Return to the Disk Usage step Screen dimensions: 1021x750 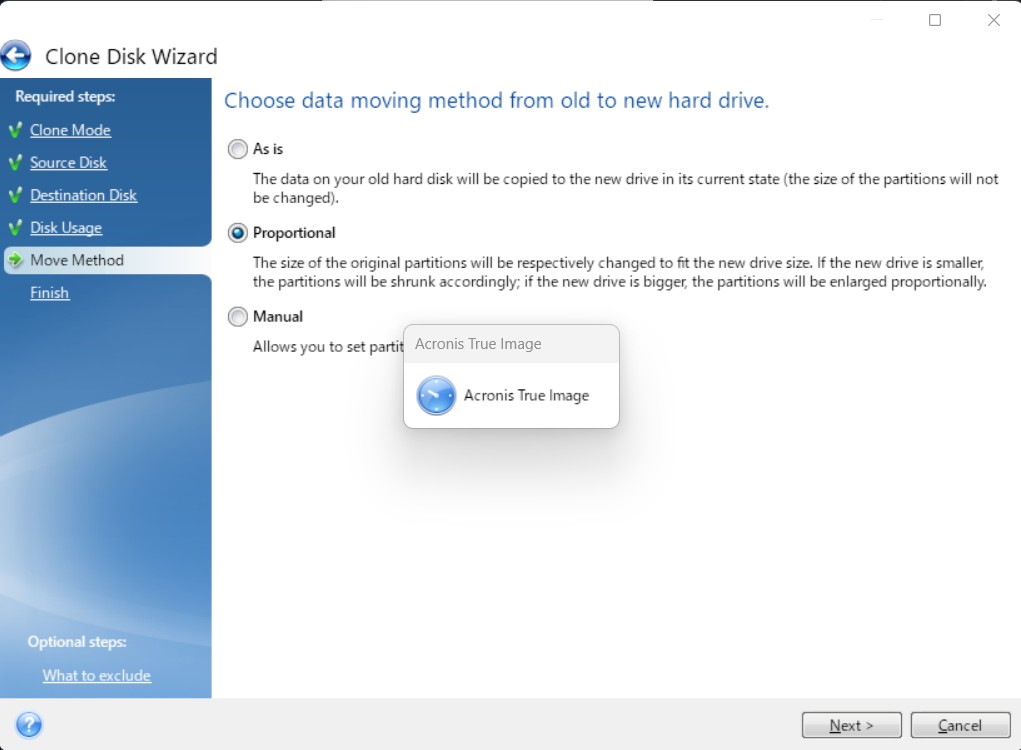click(66, 228)
